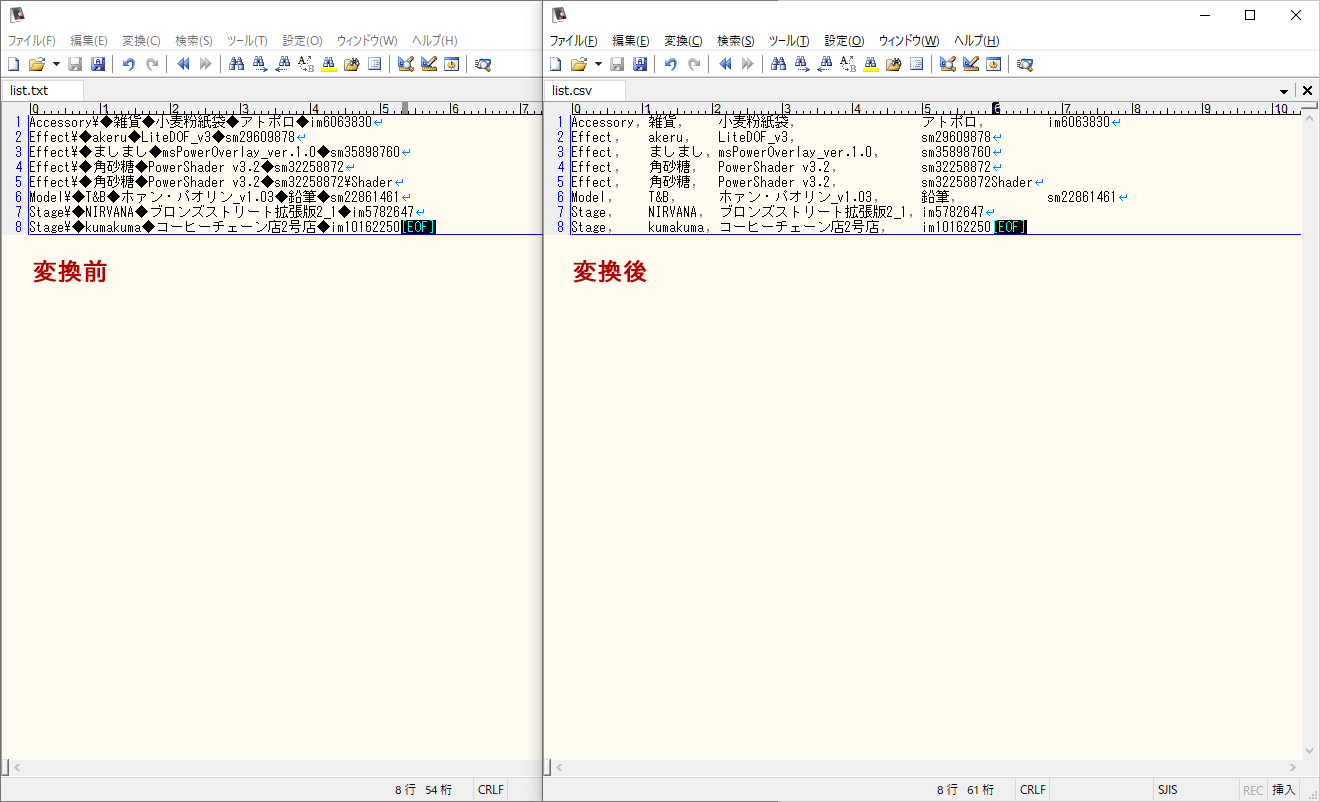Click the SJIS encoding field in status bar
1320x802 pixels.
(x=1167, y=790)
